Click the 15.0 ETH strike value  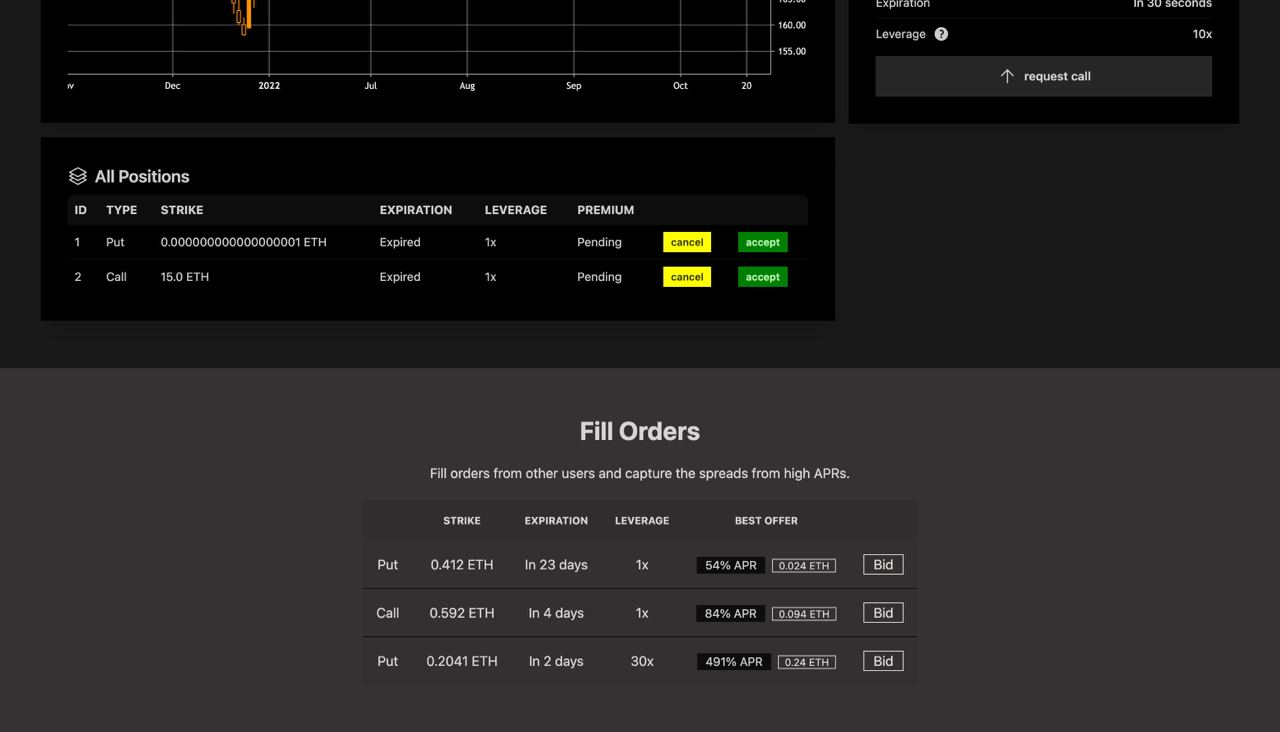click(185, 277)
